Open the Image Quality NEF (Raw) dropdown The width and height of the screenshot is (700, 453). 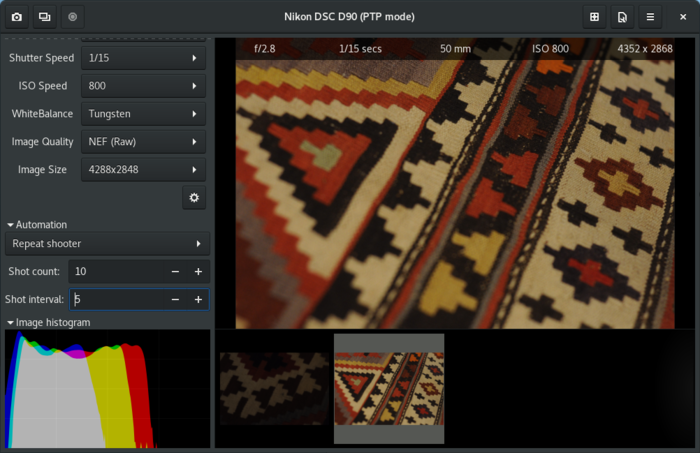click(143, 142)
